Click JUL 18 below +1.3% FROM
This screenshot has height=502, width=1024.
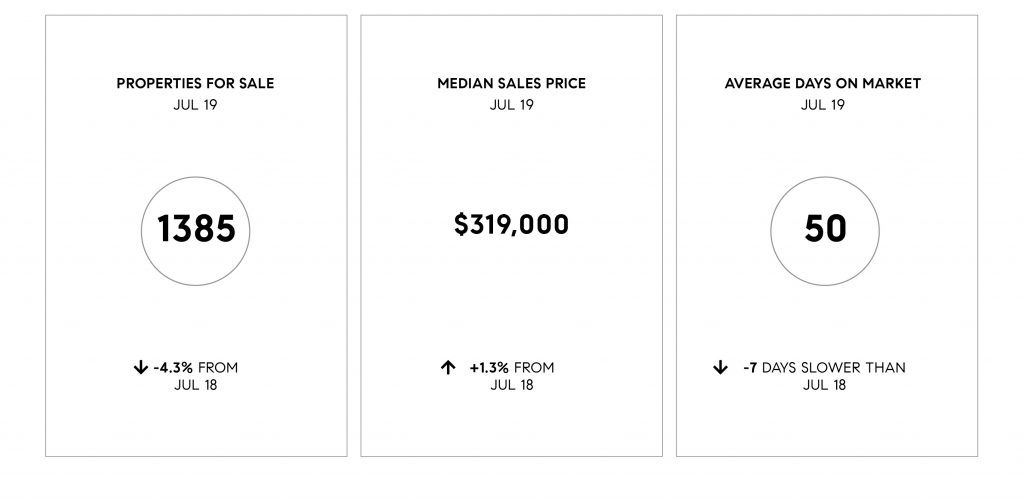tap(512, 385)
